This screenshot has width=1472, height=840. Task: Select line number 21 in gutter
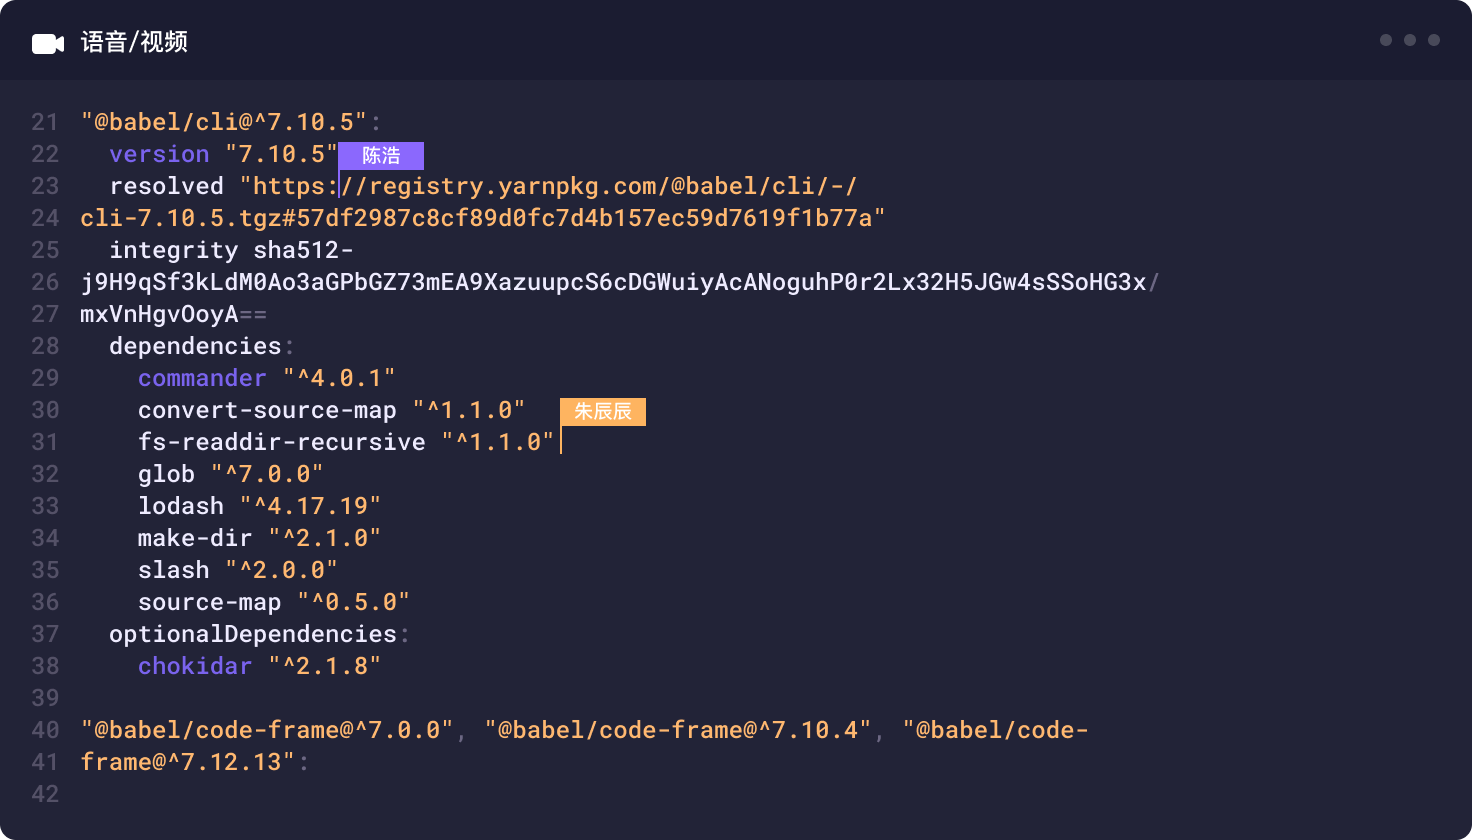click(x=45, y=122)
